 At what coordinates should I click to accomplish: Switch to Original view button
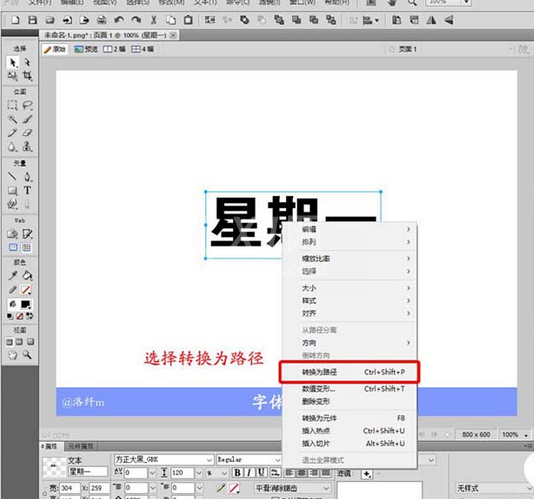[x=55, y=49]
